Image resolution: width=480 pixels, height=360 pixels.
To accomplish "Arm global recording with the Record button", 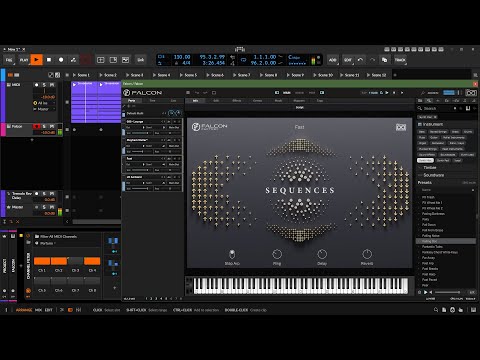I will pos(61,60).
